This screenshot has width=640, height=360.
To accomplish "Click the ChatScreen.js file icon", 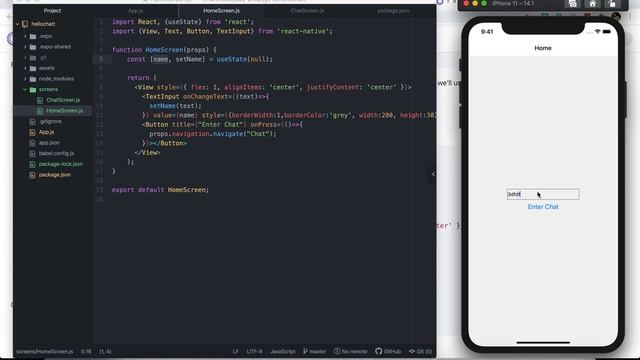I will point(40,100).
